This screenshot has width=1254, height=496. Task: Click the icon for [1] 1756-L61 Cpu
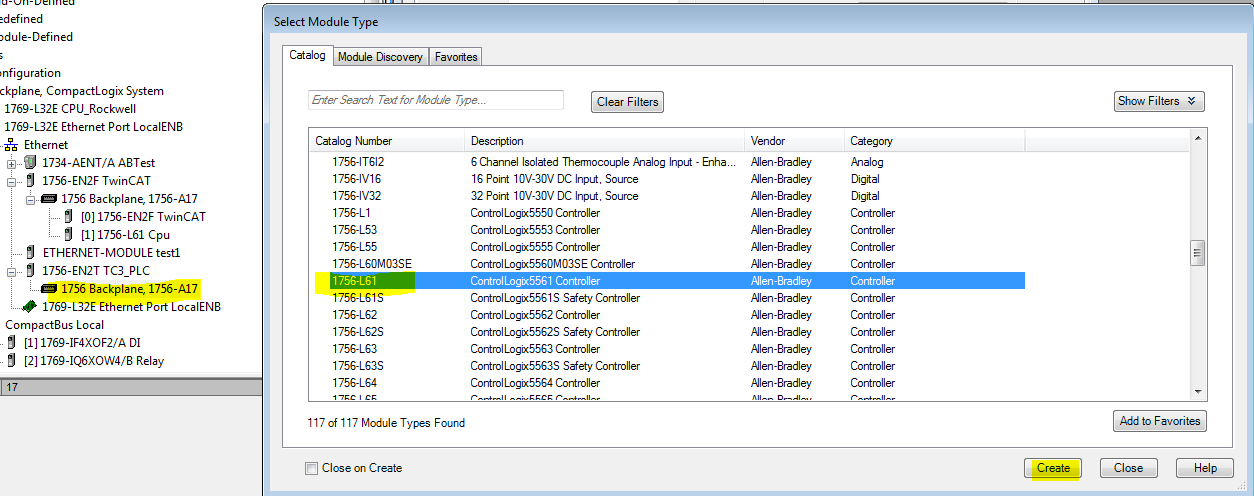pyautogui.click(x=68, y=235)
